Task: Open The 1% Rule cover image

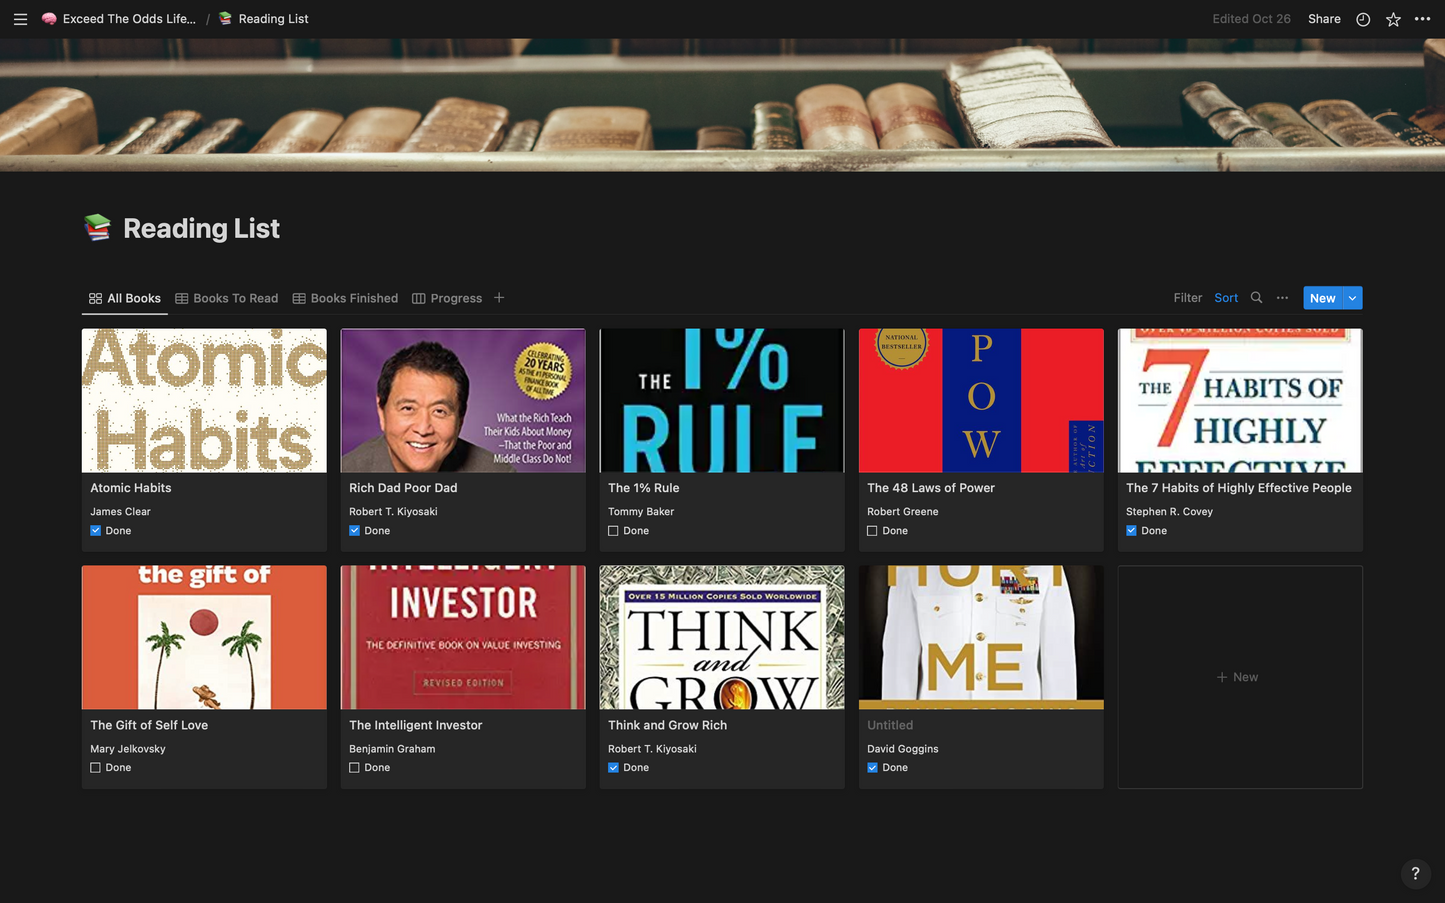Action: (x=722, y=400)
